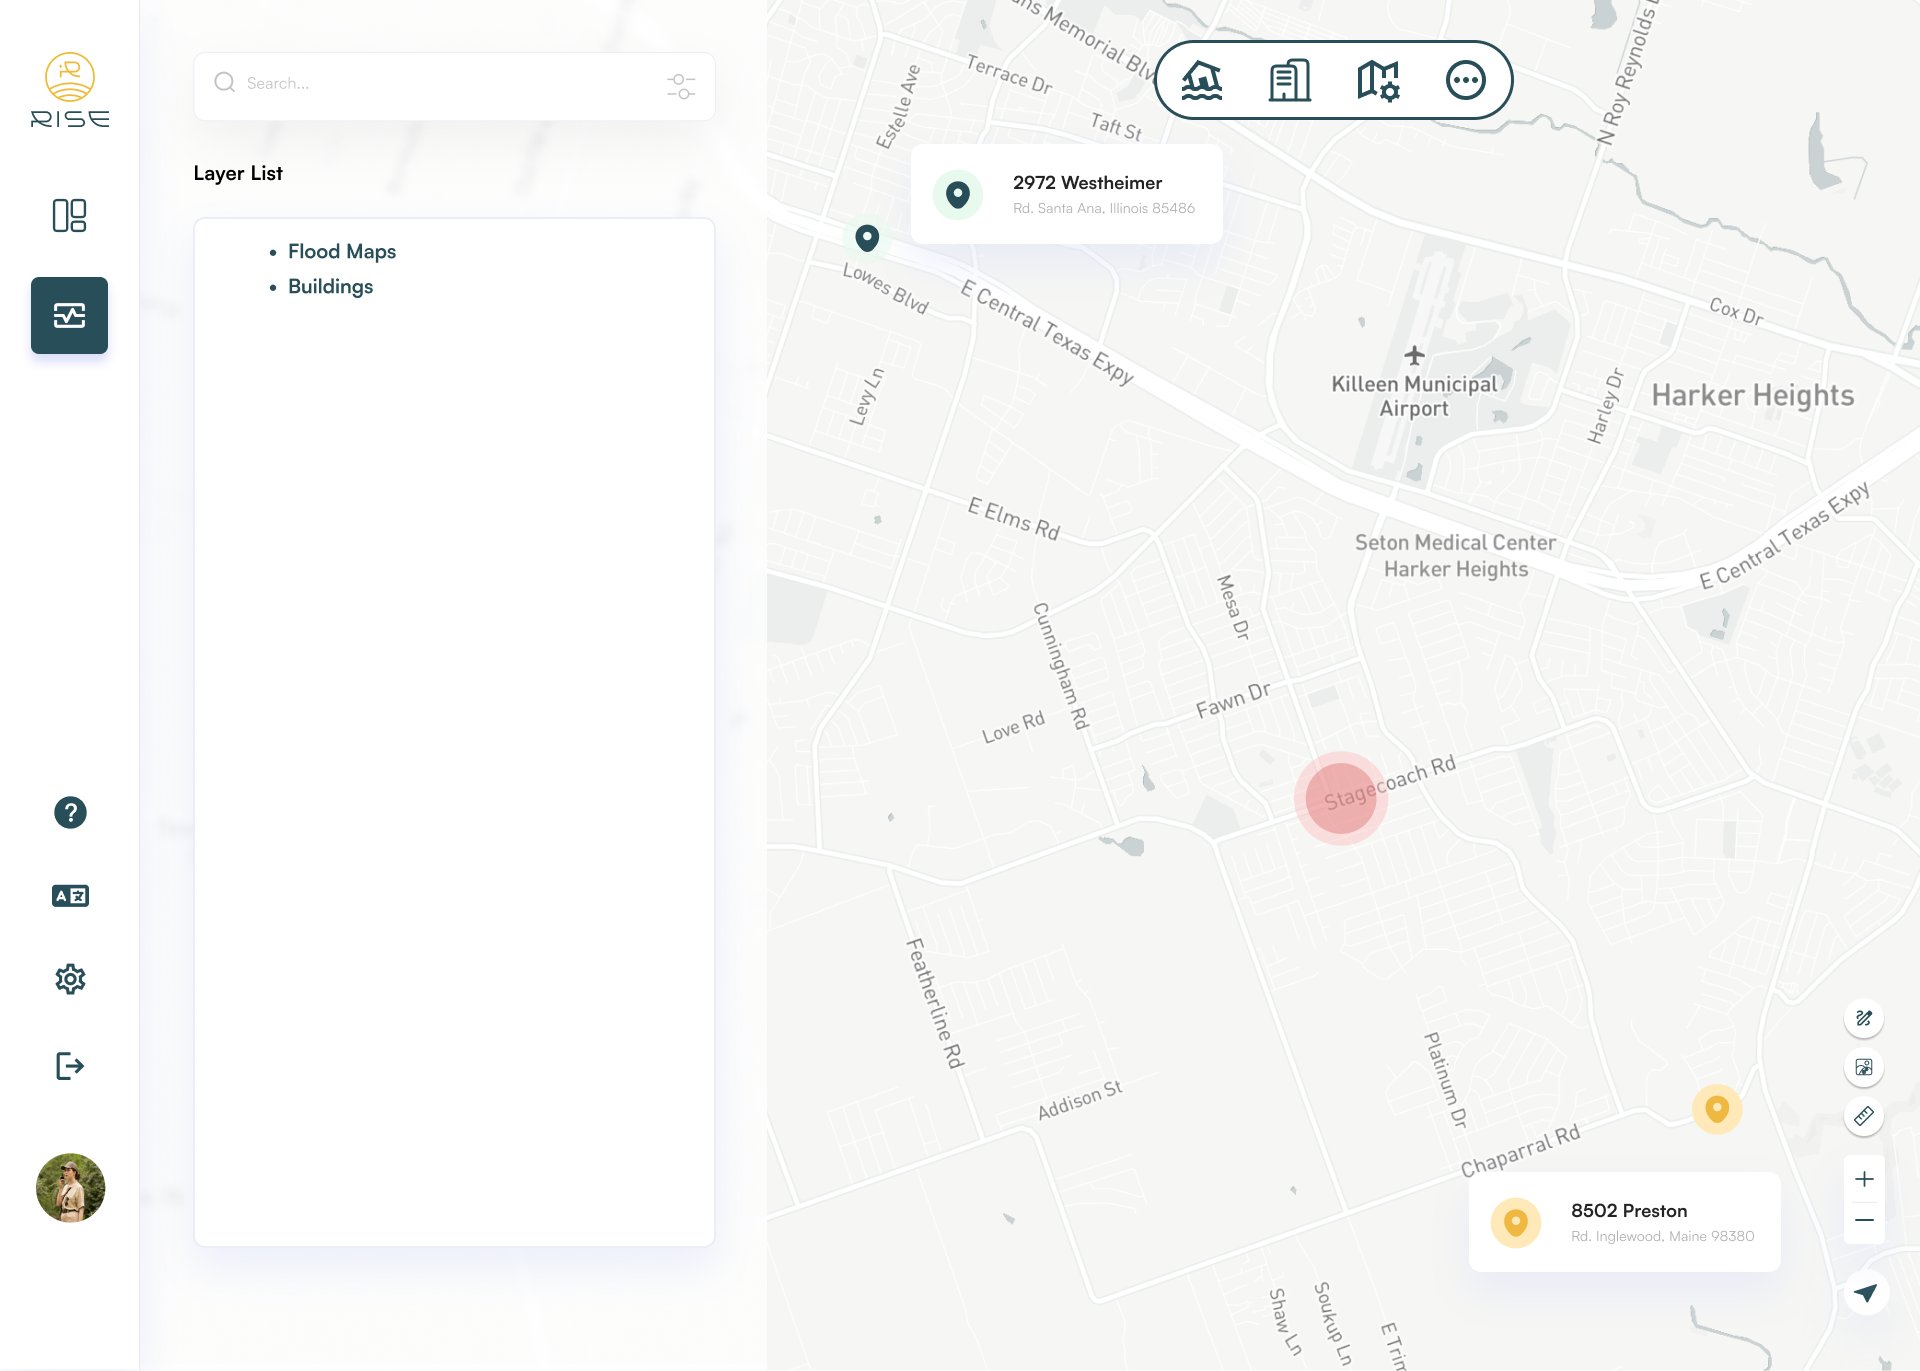
Task: Activate the freehand draw tool
Action: point(1864,1019)
